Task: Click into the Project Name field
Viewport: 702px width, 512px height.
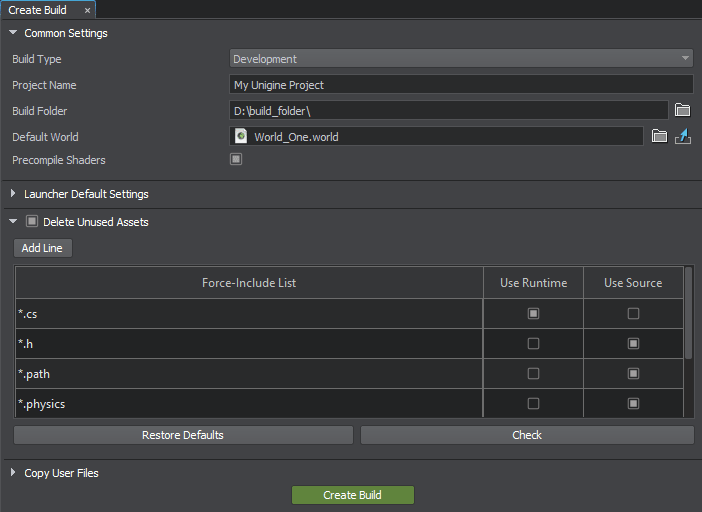Action: point(461,85)
